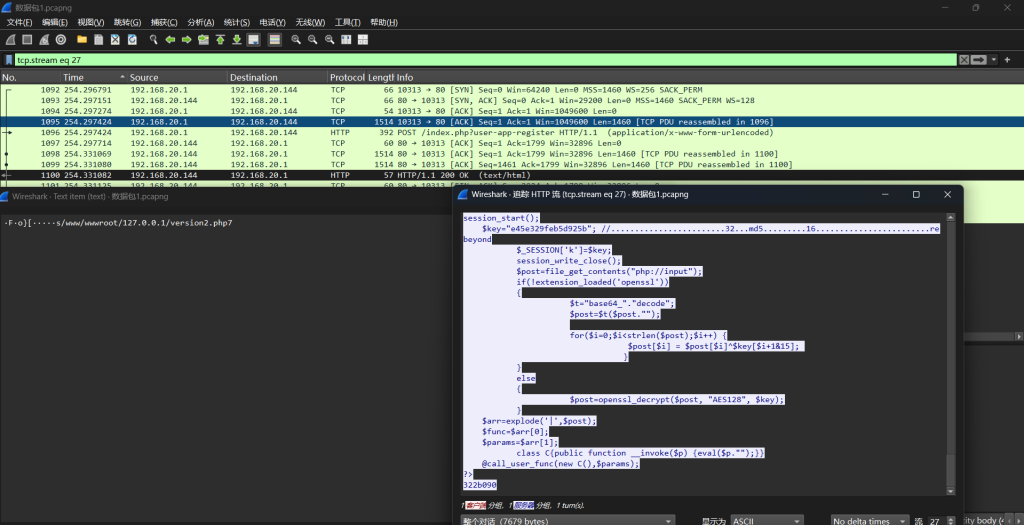Apply display filter with arrow button

pyautogui.click(x=979, y=60)
